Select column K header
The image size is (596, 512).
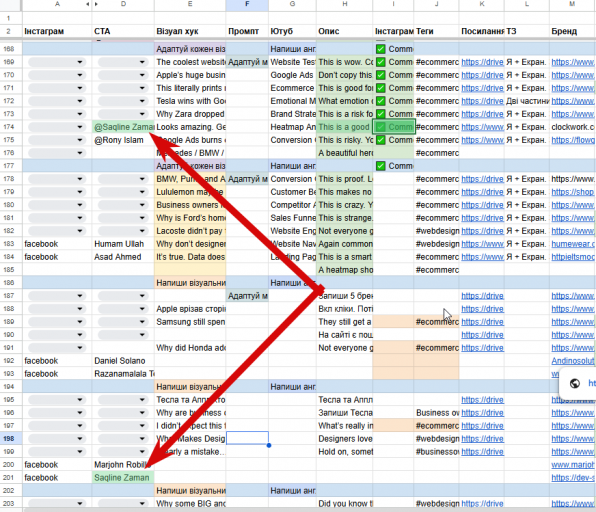(x=482, y=4)
